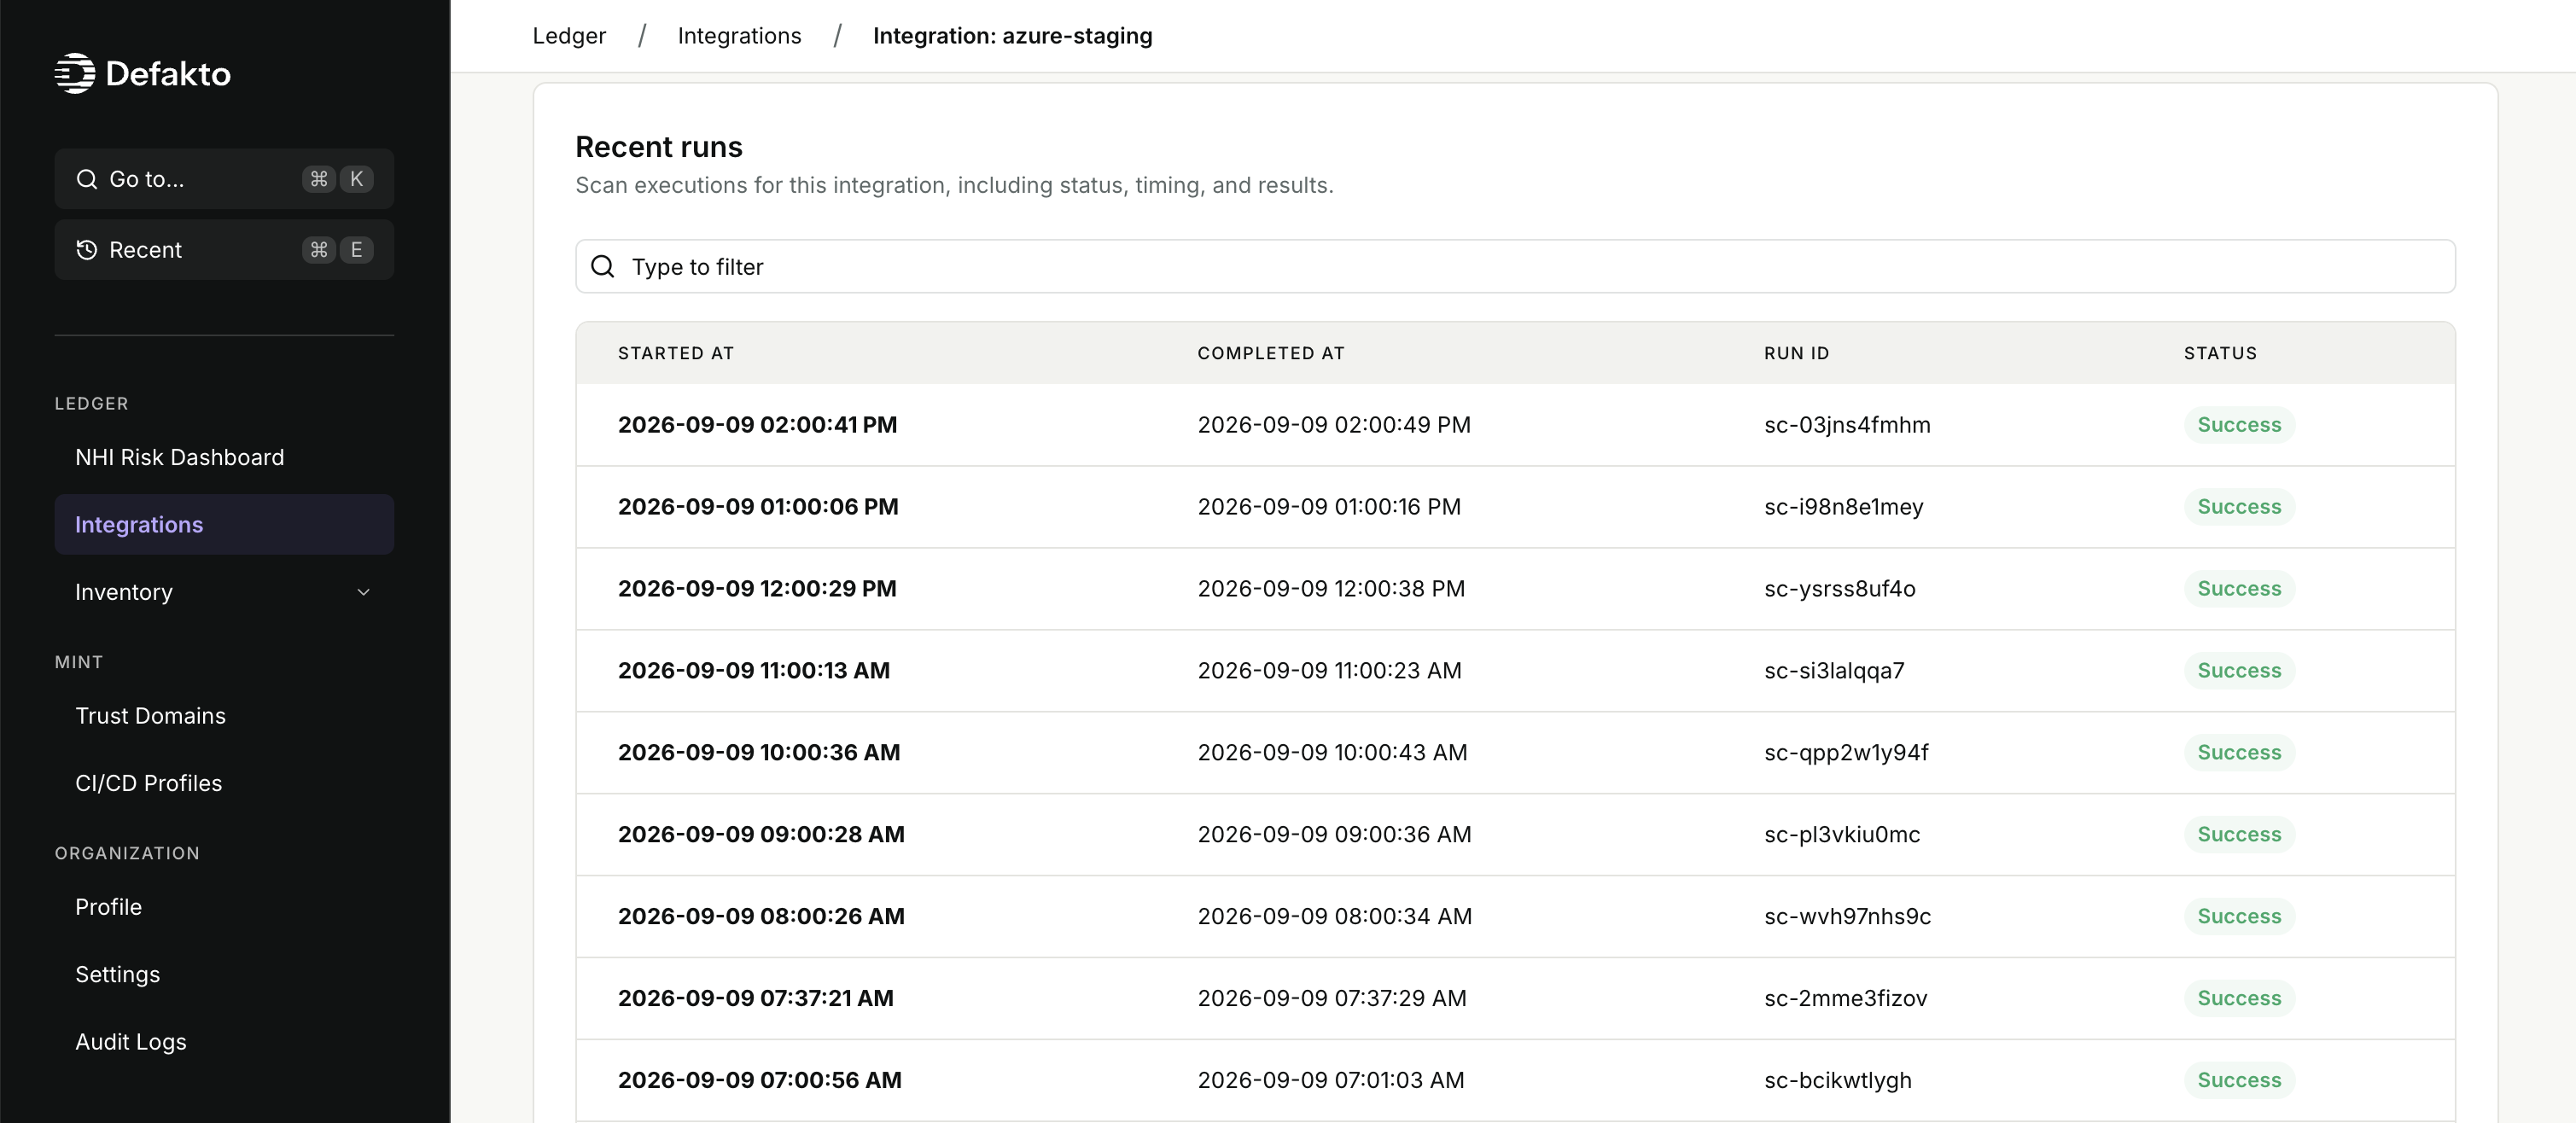
Task: Click run ID sc-si3lalqqa7
Action: (x=1835, y=671)
